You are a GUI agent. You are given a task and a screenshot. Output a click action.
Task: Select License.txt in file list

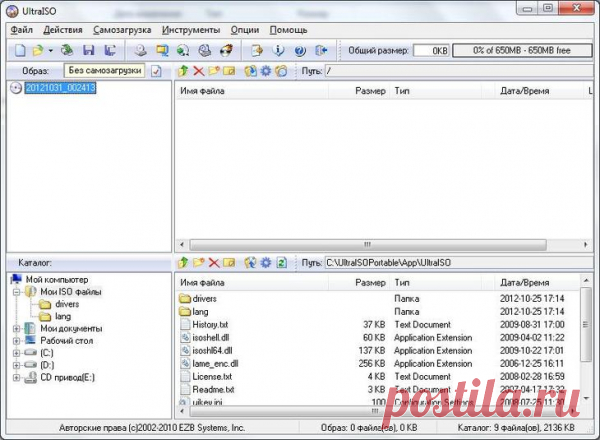click(212, 376)
